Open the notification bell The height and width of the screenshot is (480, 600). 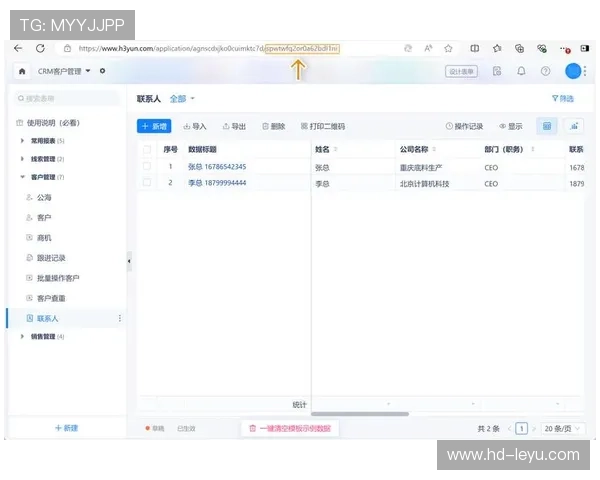coord(521,71)
